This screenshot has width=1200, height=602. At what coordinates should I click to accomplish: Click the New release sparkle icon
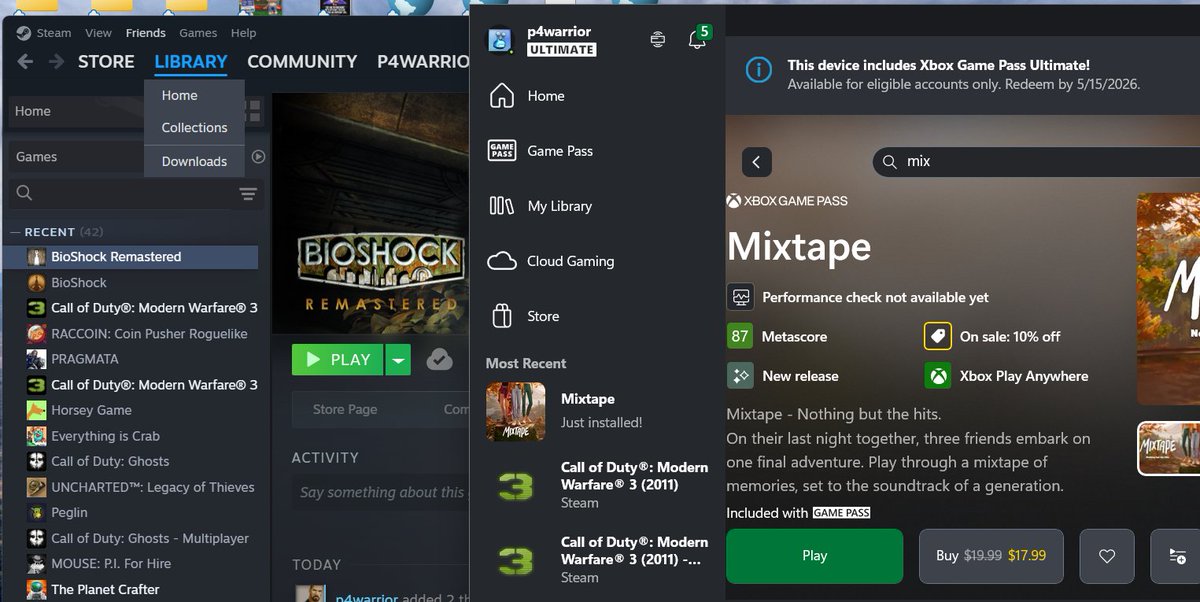(x=741, y=376)
